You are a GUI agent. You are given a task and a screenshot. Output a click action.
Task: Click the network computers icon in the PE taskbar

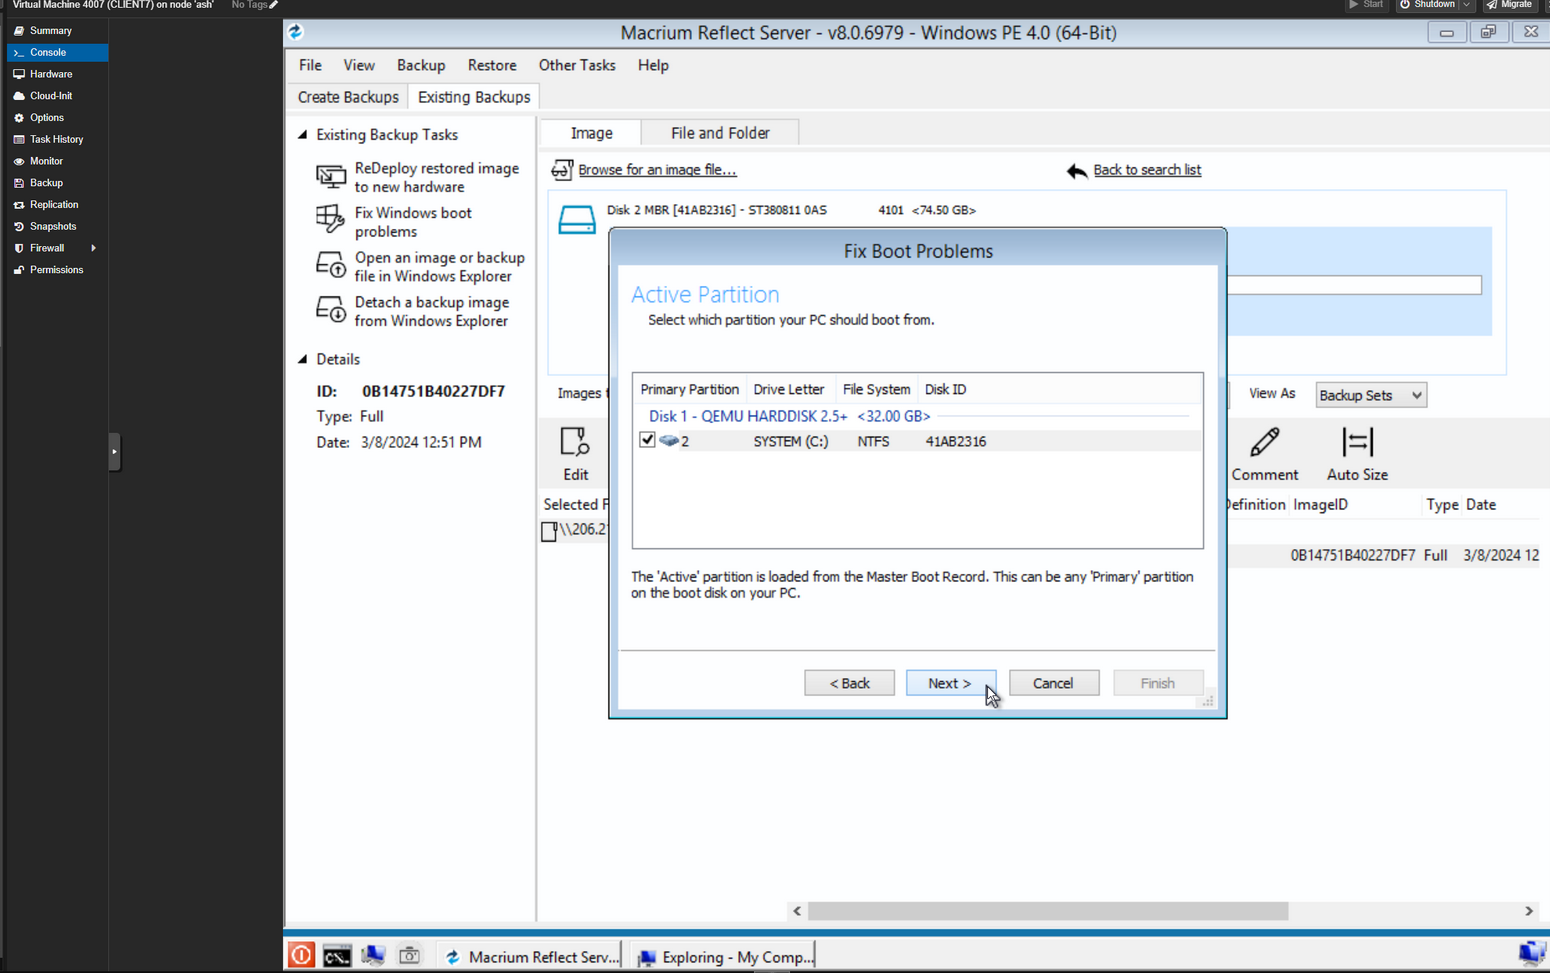pos(373,956)
